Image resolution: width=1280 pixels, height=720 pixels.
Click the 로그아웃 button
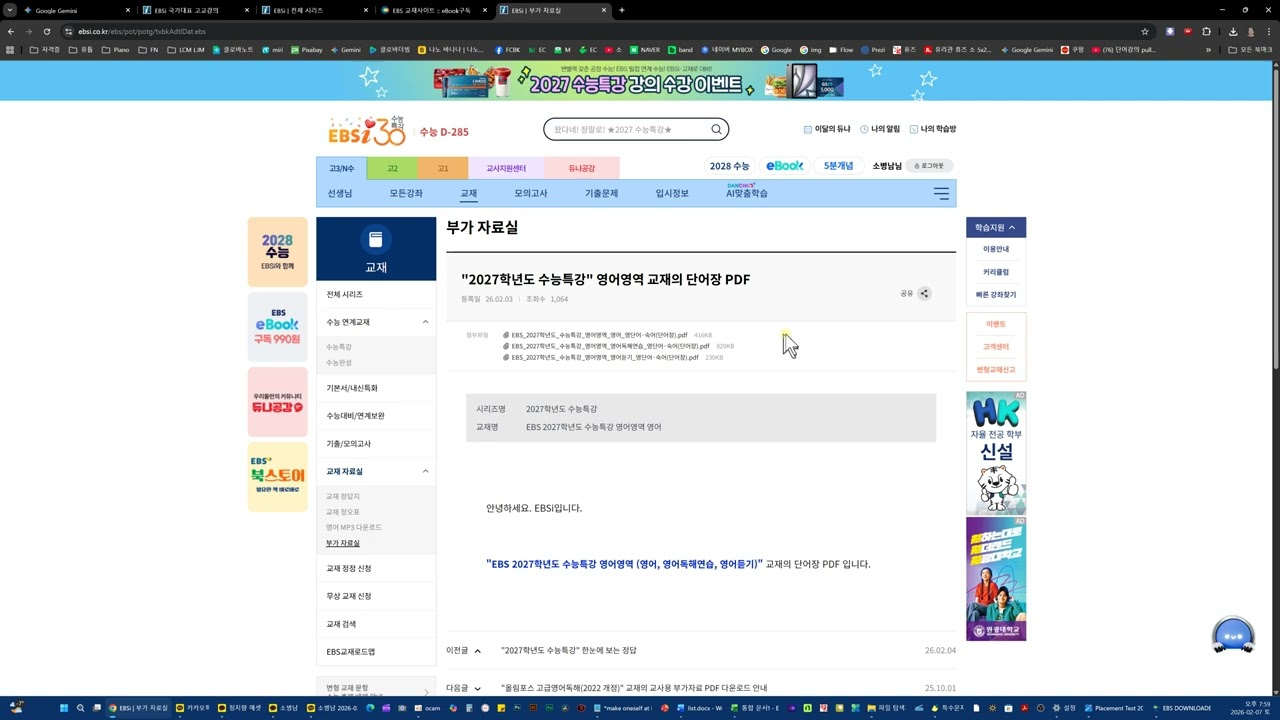click(x=929, y=166)
